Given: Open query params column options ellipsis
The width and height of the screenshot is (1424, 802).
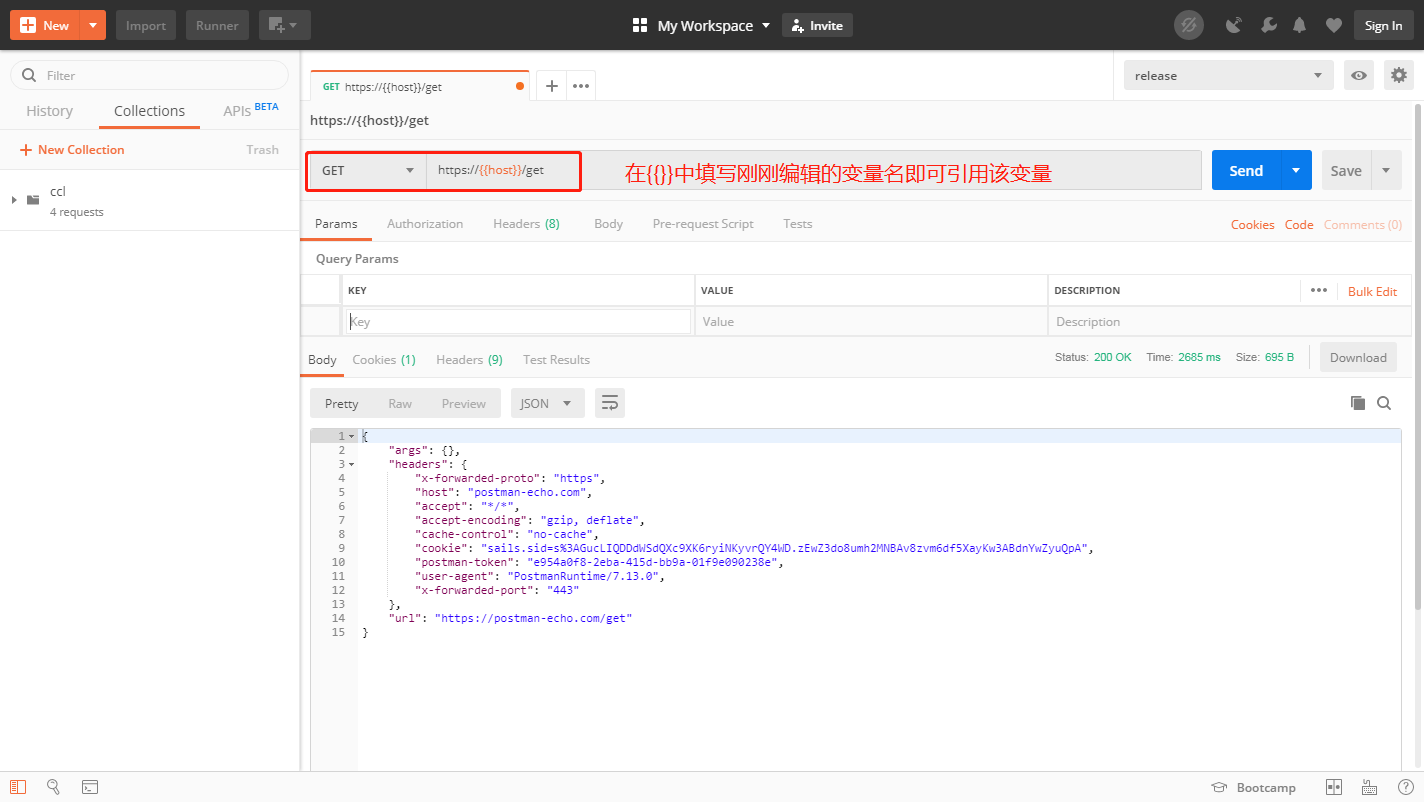Looking at the screenshot, I should click(1319, 290).
